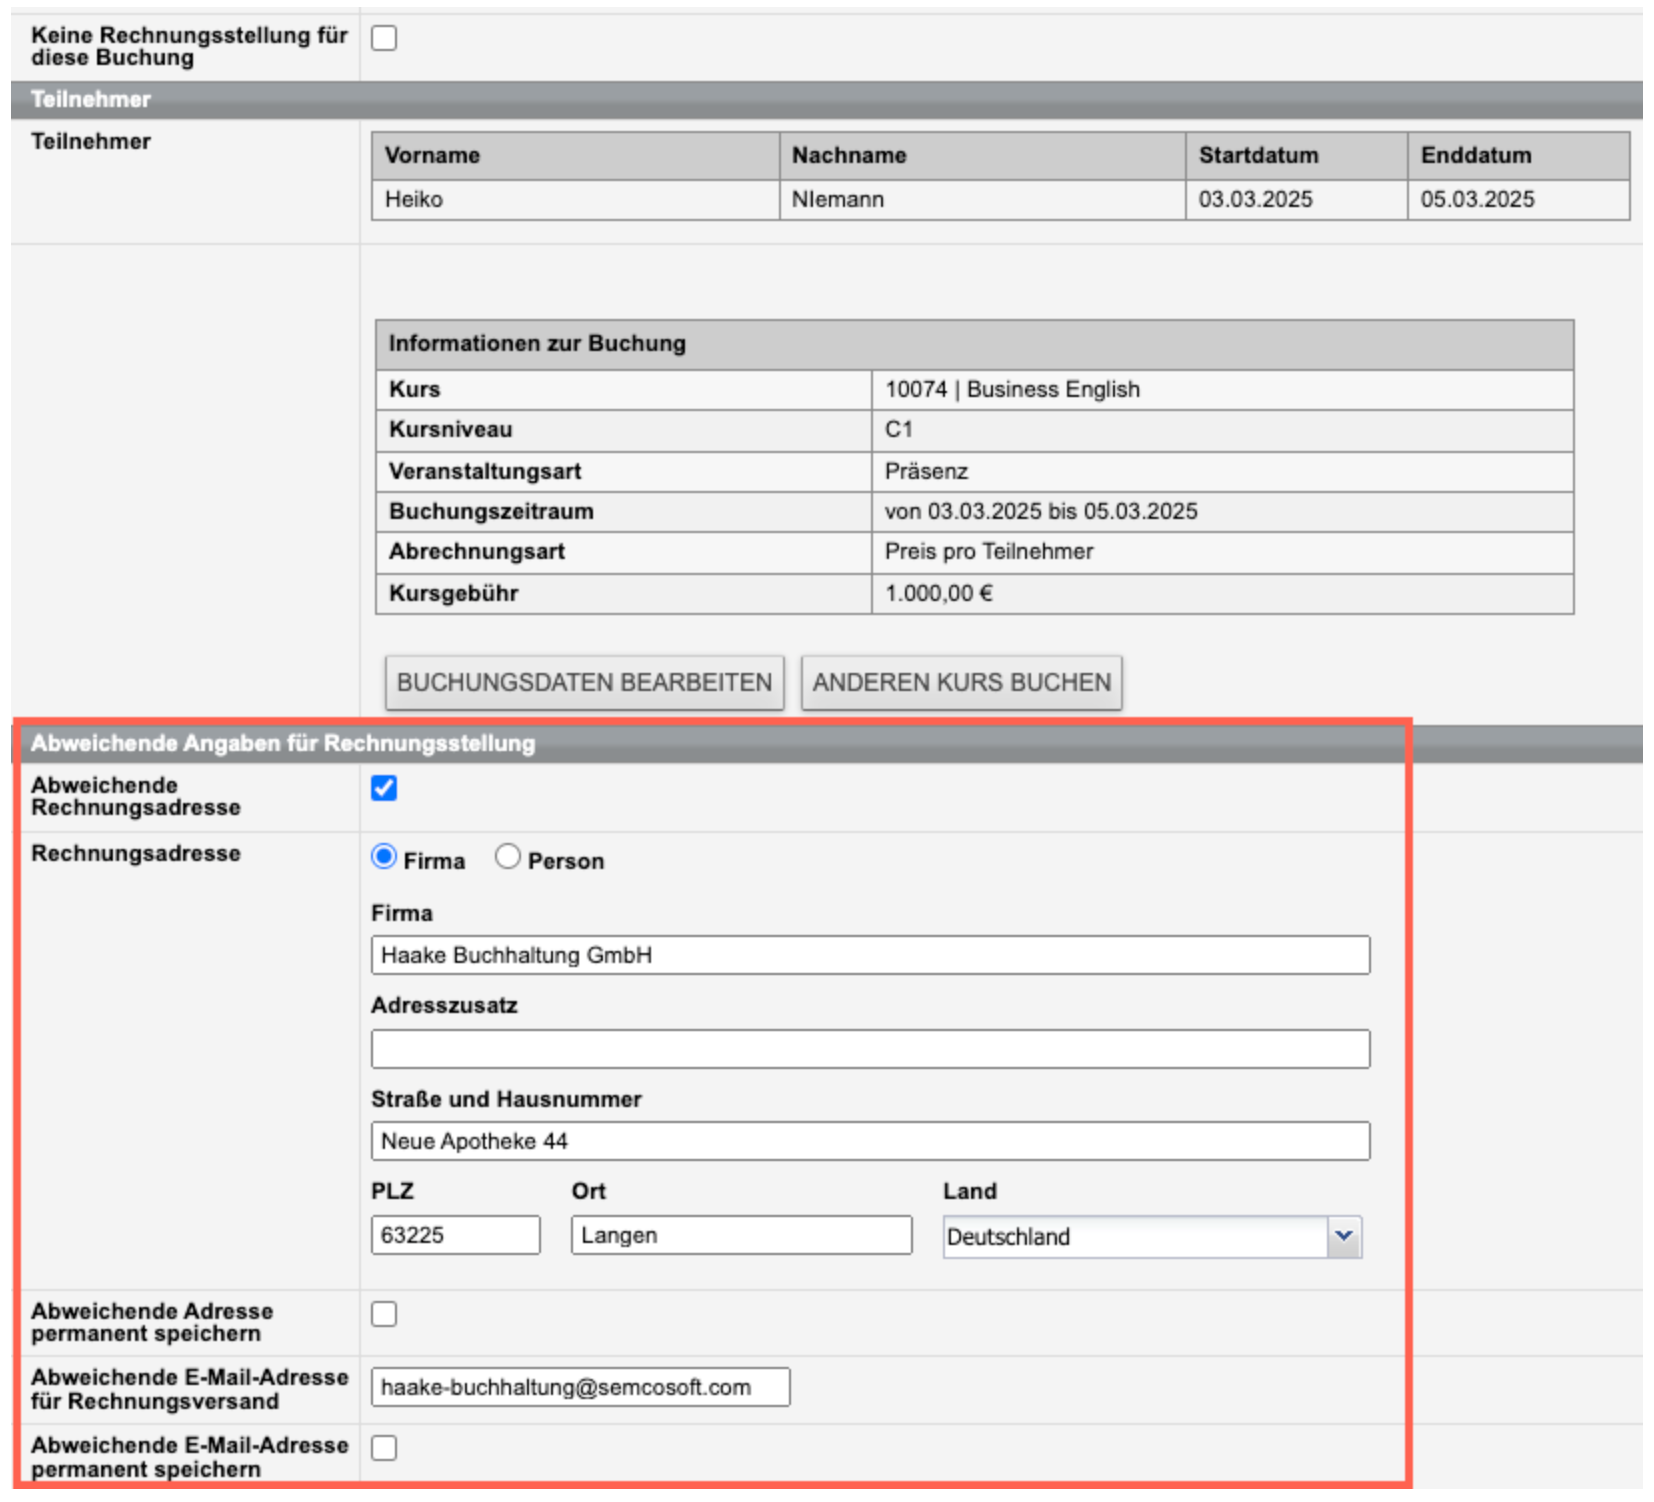1654x1502 pixels.
Task: Focus the empty Adresszusatz field
Action: (870, 1049)
